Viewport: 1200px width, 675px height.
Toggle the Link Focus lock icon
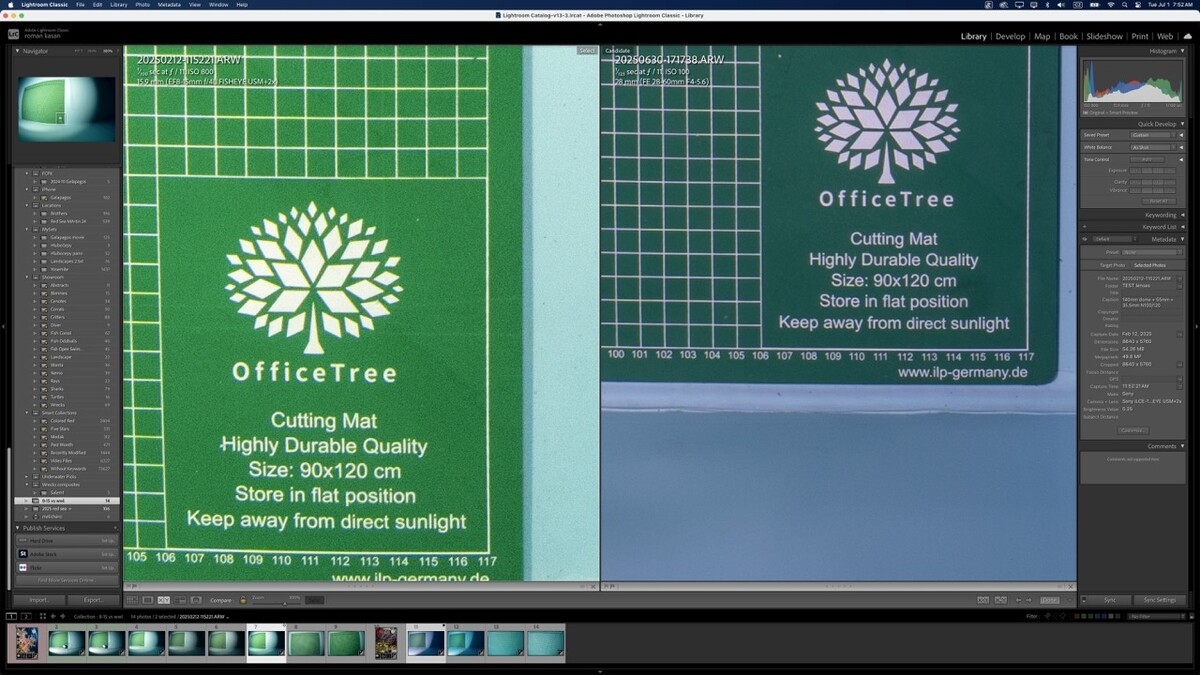(x=243, y=600)
